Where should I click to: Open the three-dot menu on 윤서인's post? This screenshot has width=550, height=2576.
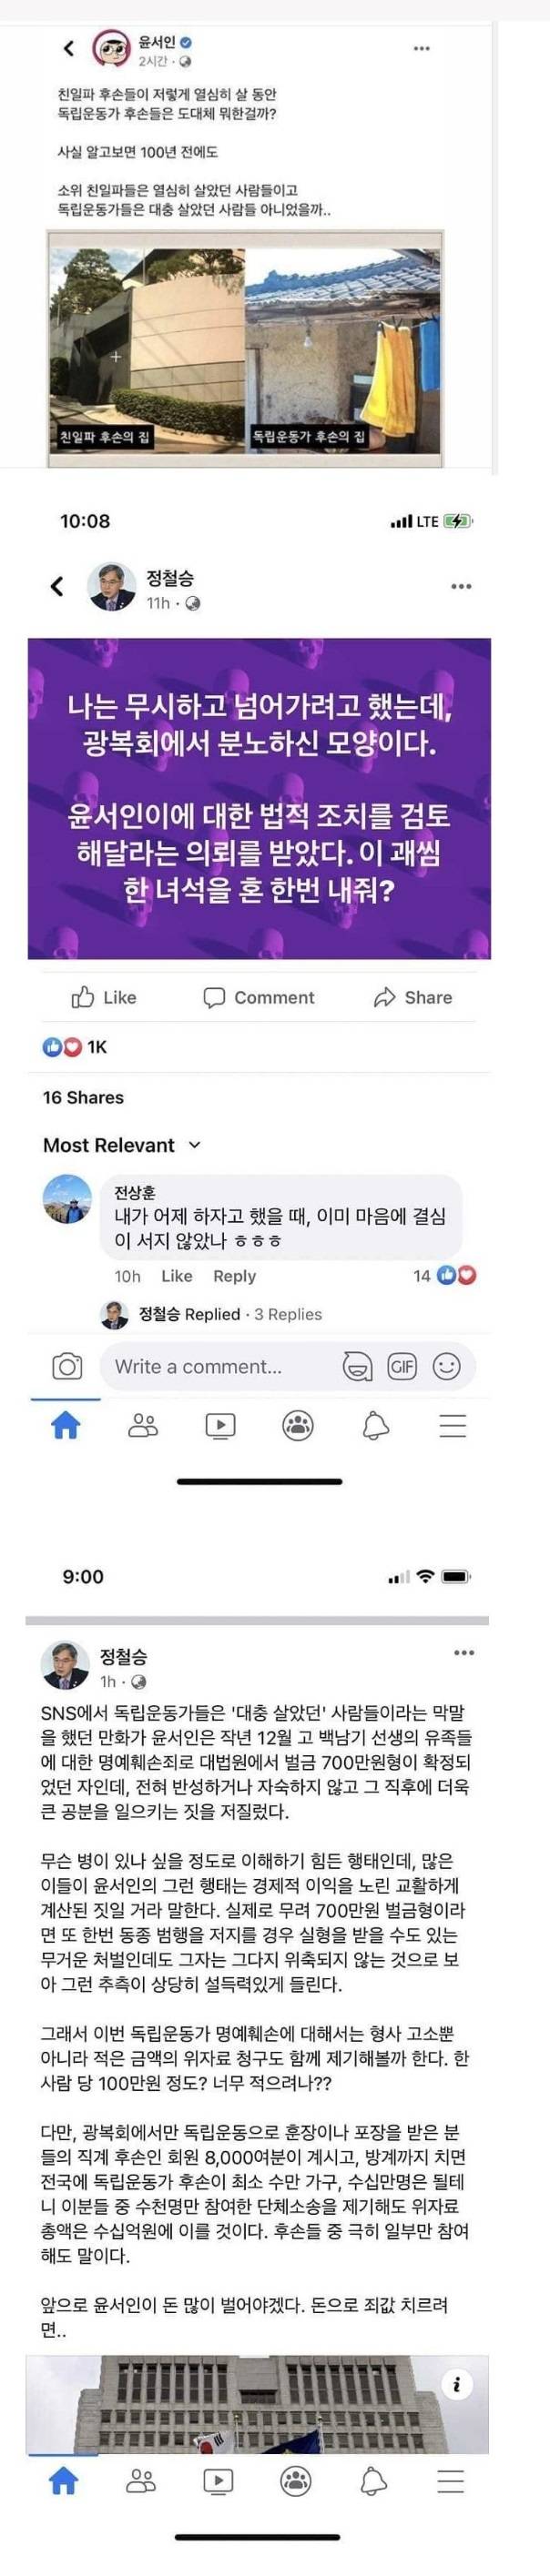[422, 48]
